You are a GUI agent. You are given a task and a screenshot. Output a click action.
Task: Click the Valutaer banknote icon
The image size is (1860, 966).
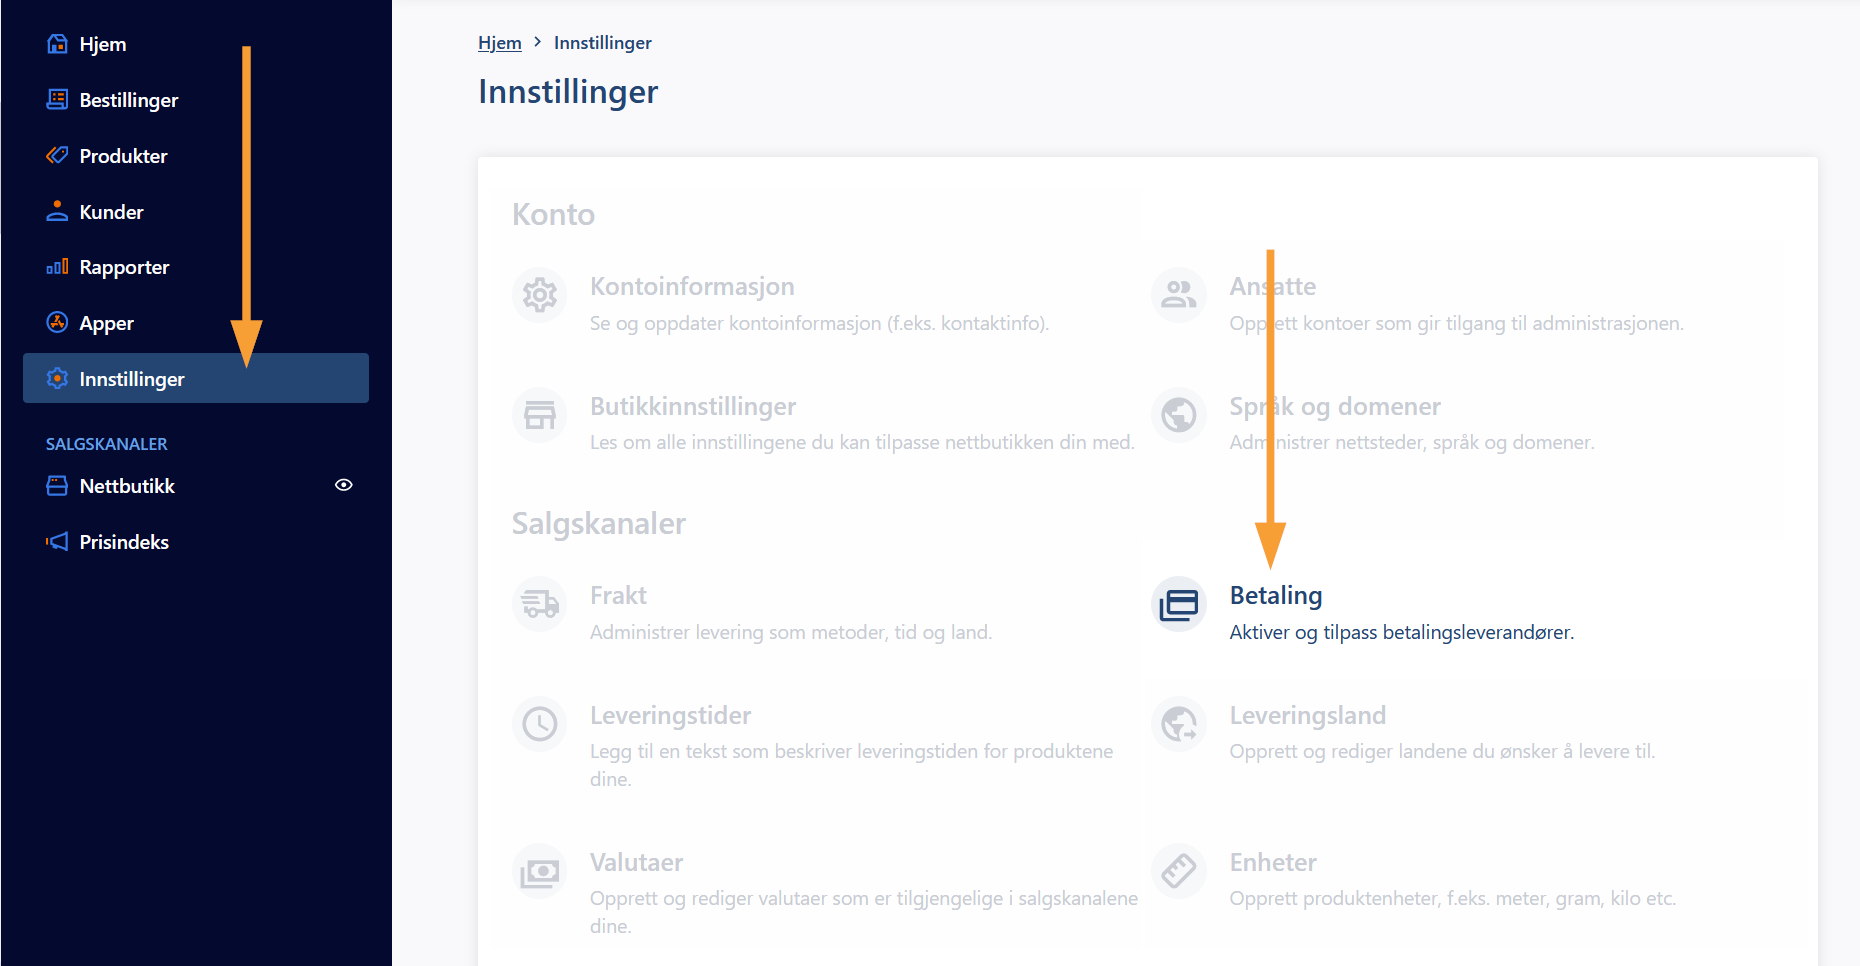tap(540, 871)
